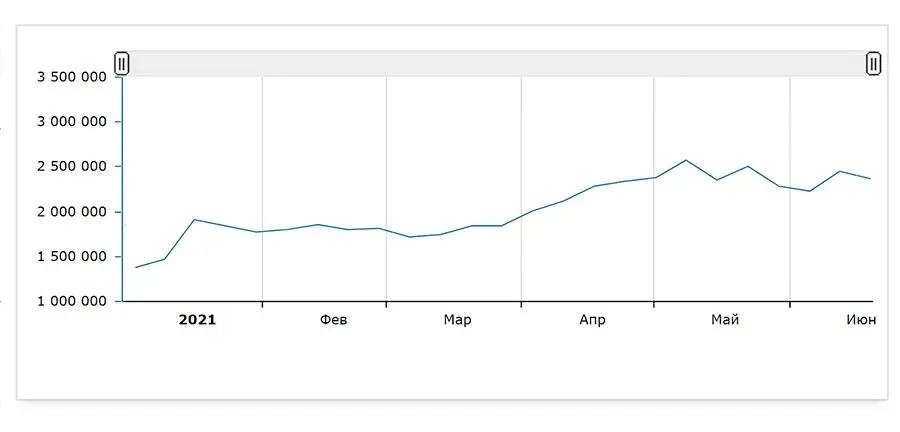Select the Мар month label

click(x=457, y=320)
